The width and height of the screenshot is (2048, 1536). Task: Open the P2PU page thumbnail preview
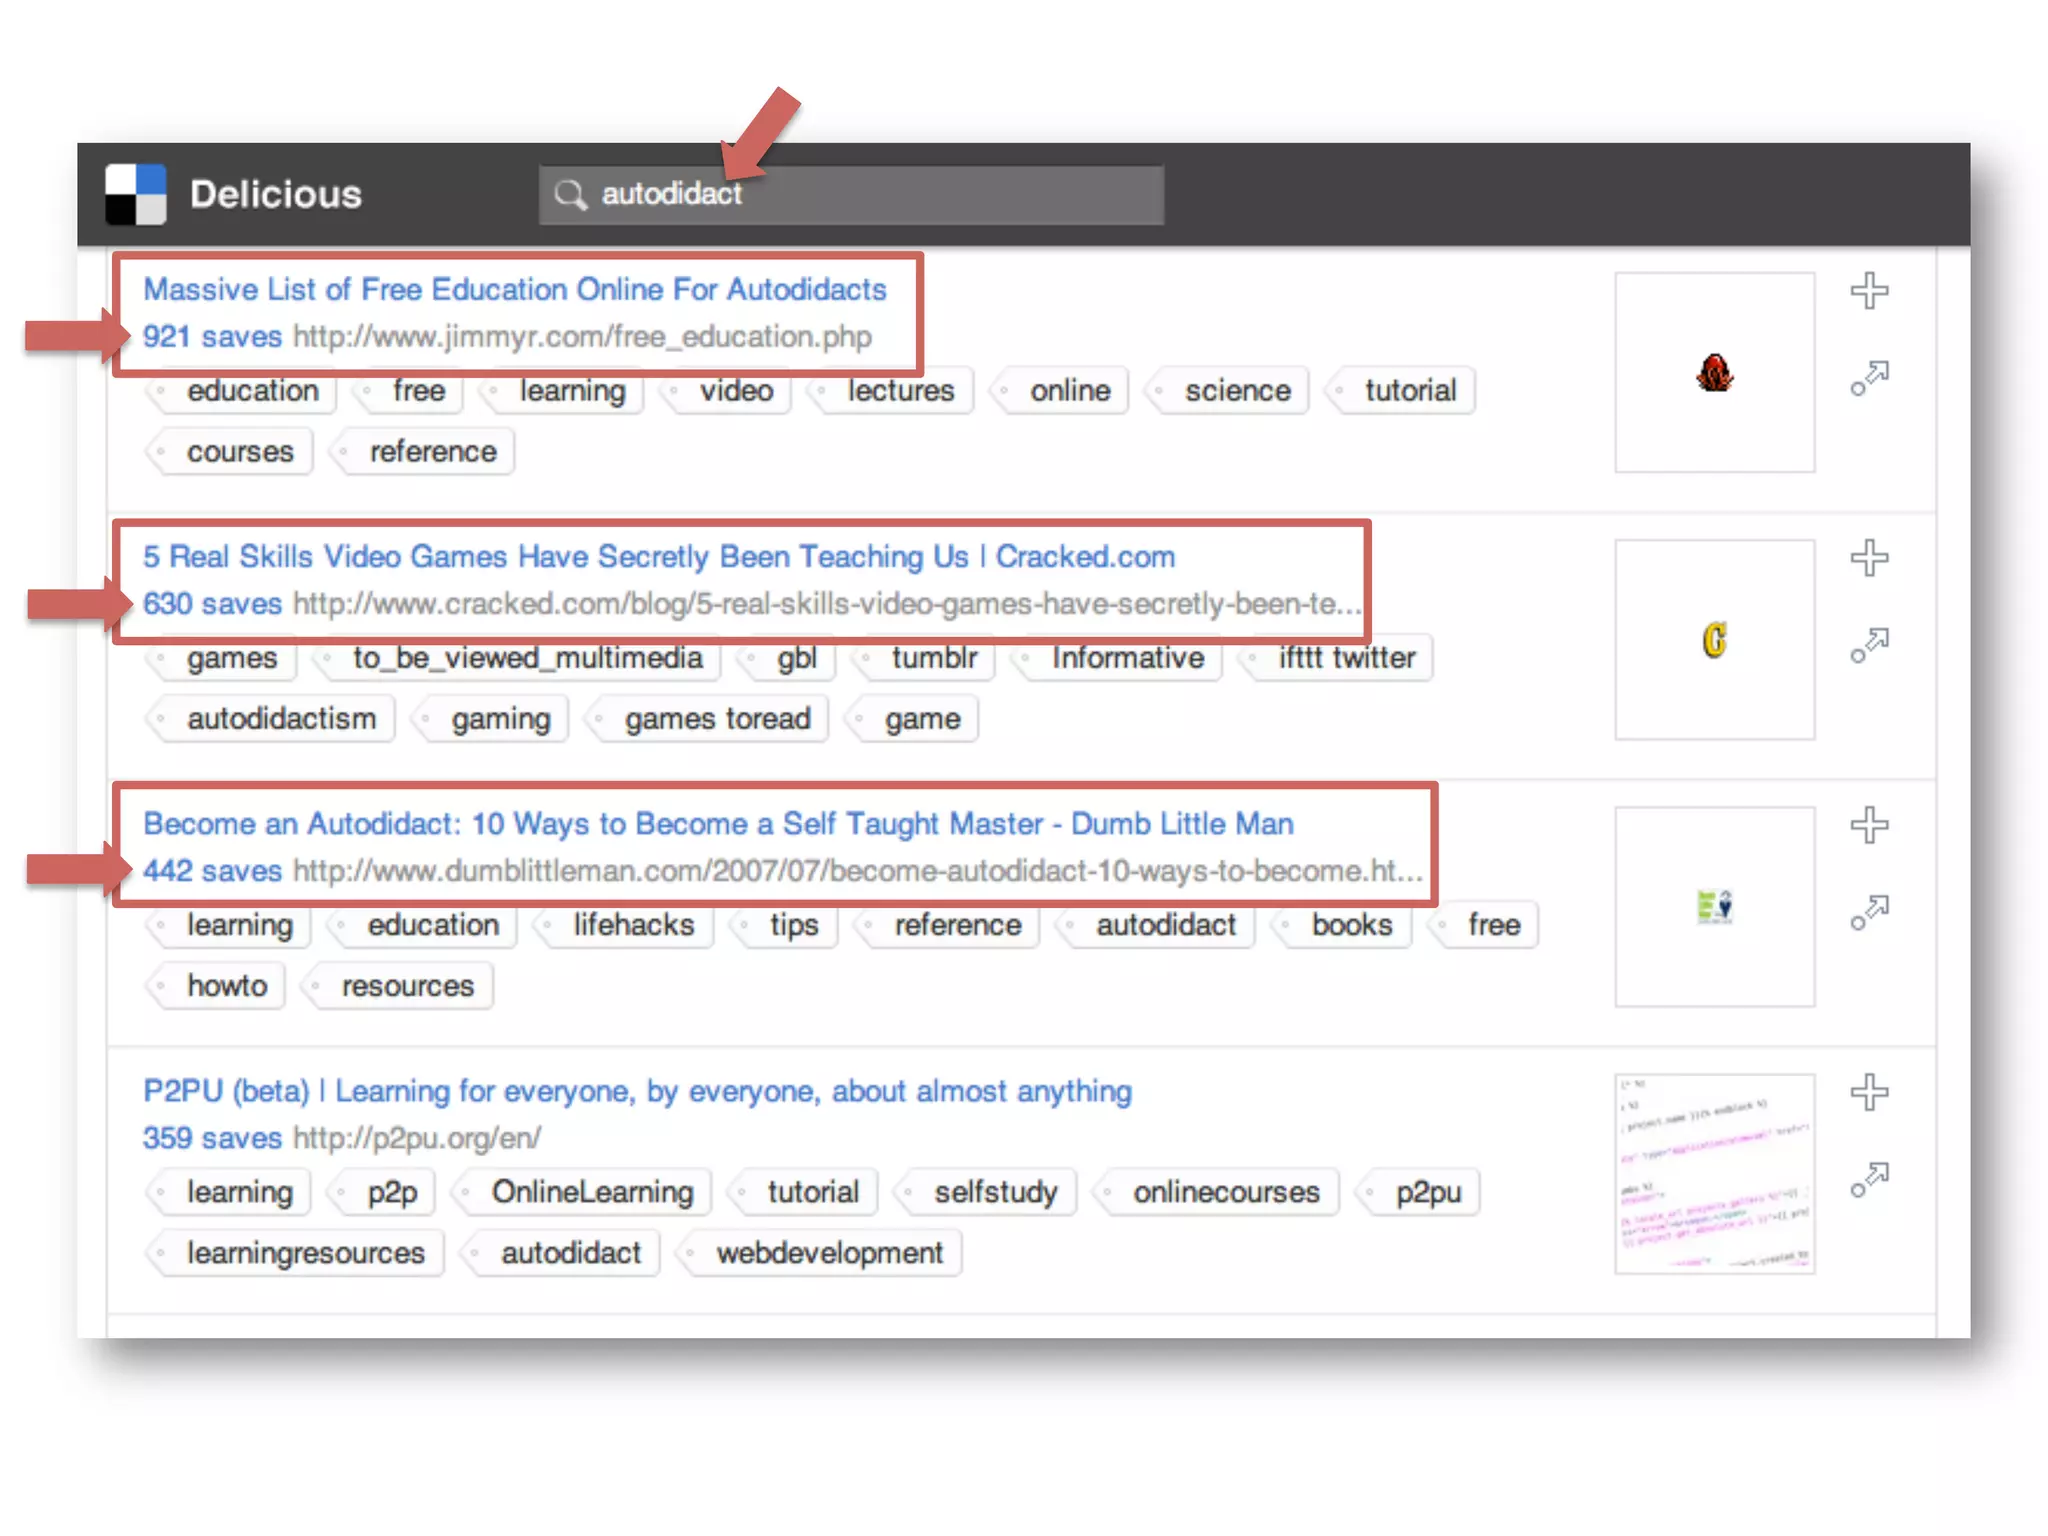pos(1714,1173)
